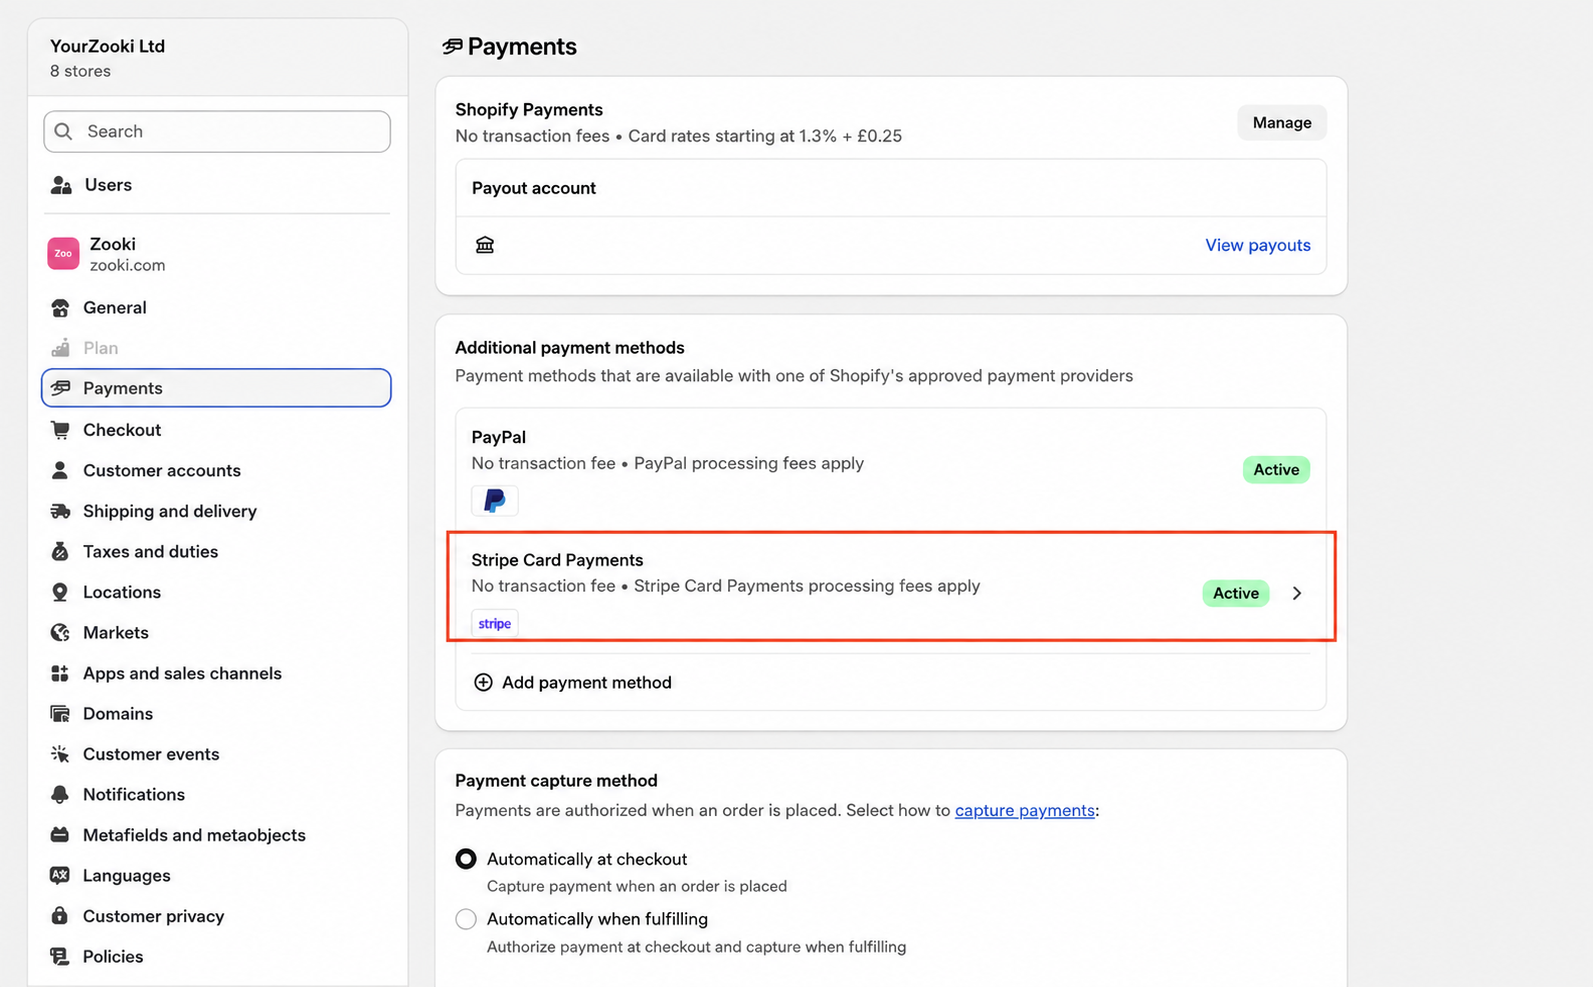Screen dimensions: 1593x987
Task: Click the Markets globe icon
Action: click(60, 633)
